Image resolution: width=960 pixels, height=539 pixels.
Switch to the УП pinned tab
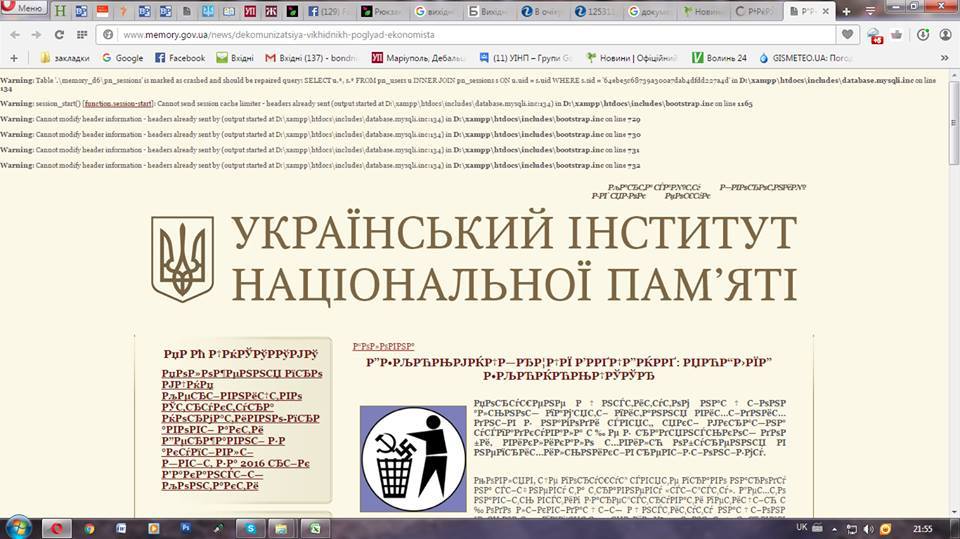pos(250,10)
